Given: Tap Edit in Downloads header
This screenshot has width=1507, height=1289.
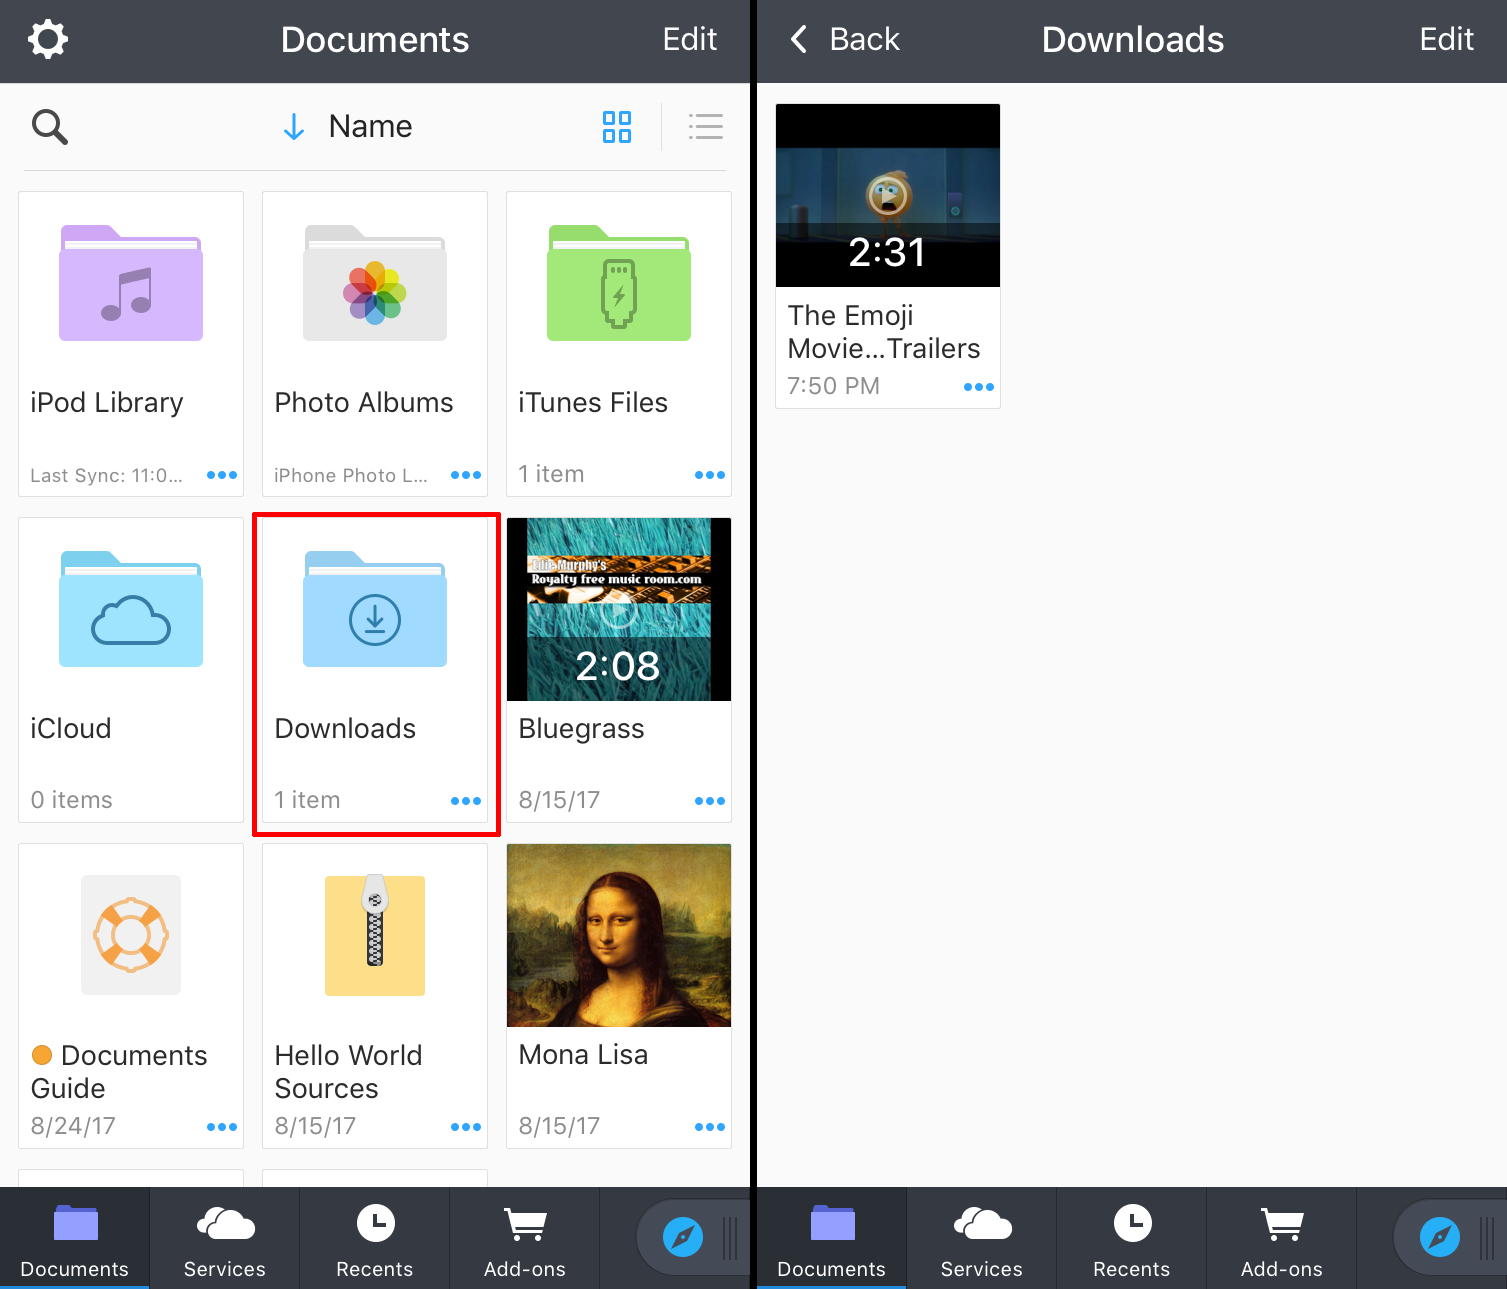Looking at the screenshot, I should pos(1446,40).
